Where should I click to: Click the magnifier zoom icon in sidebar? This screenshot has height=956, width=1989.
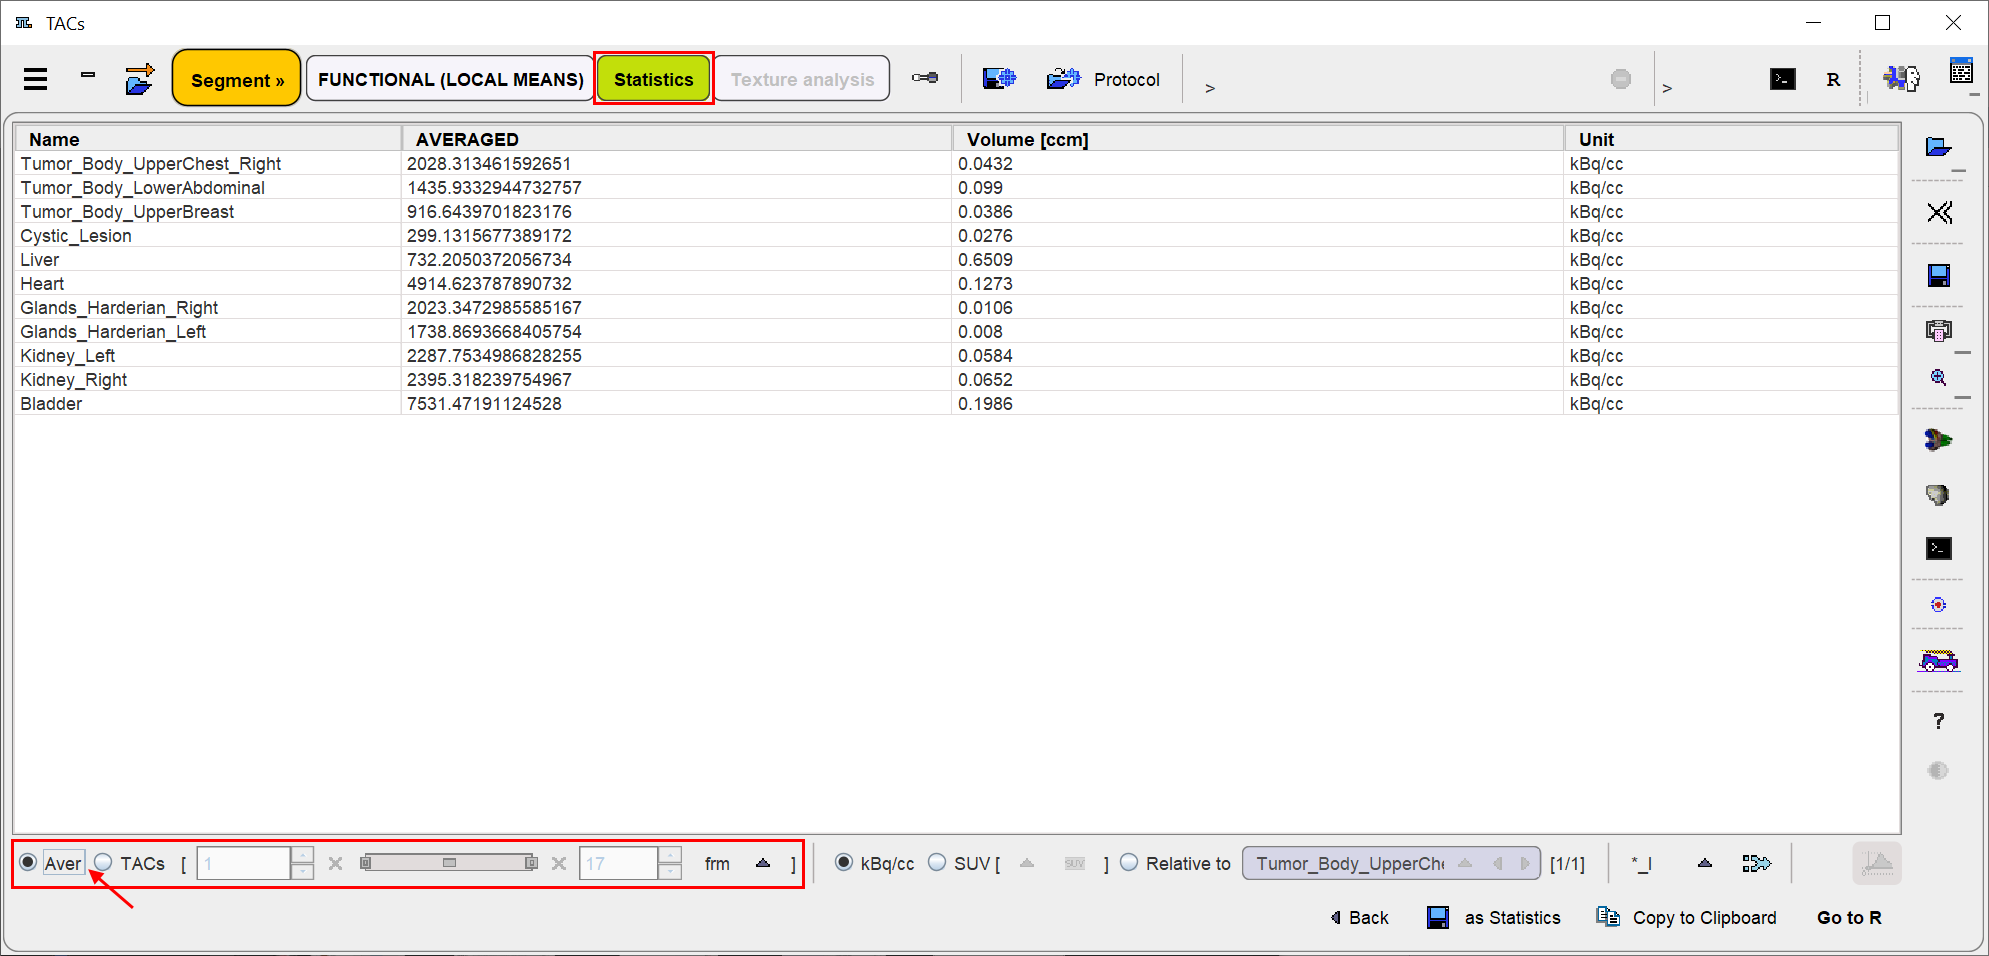coord(1939,378)
